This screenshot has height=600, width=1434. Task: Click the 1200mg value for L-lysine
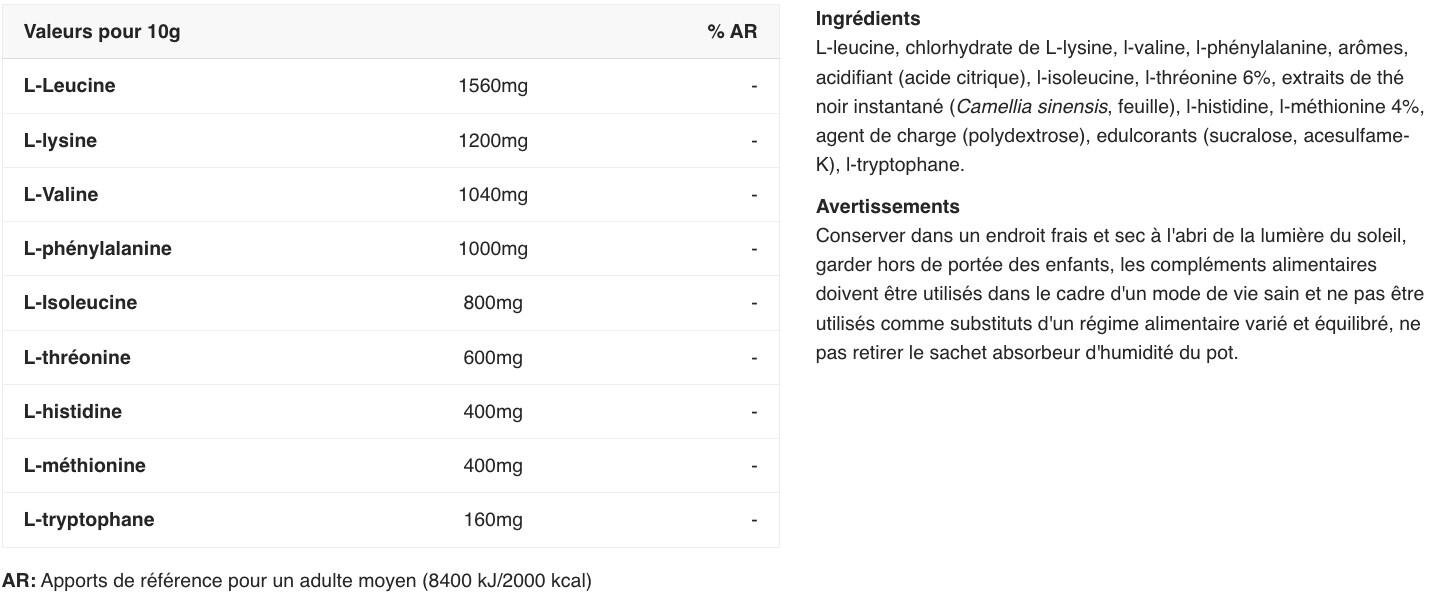[493, 141]
